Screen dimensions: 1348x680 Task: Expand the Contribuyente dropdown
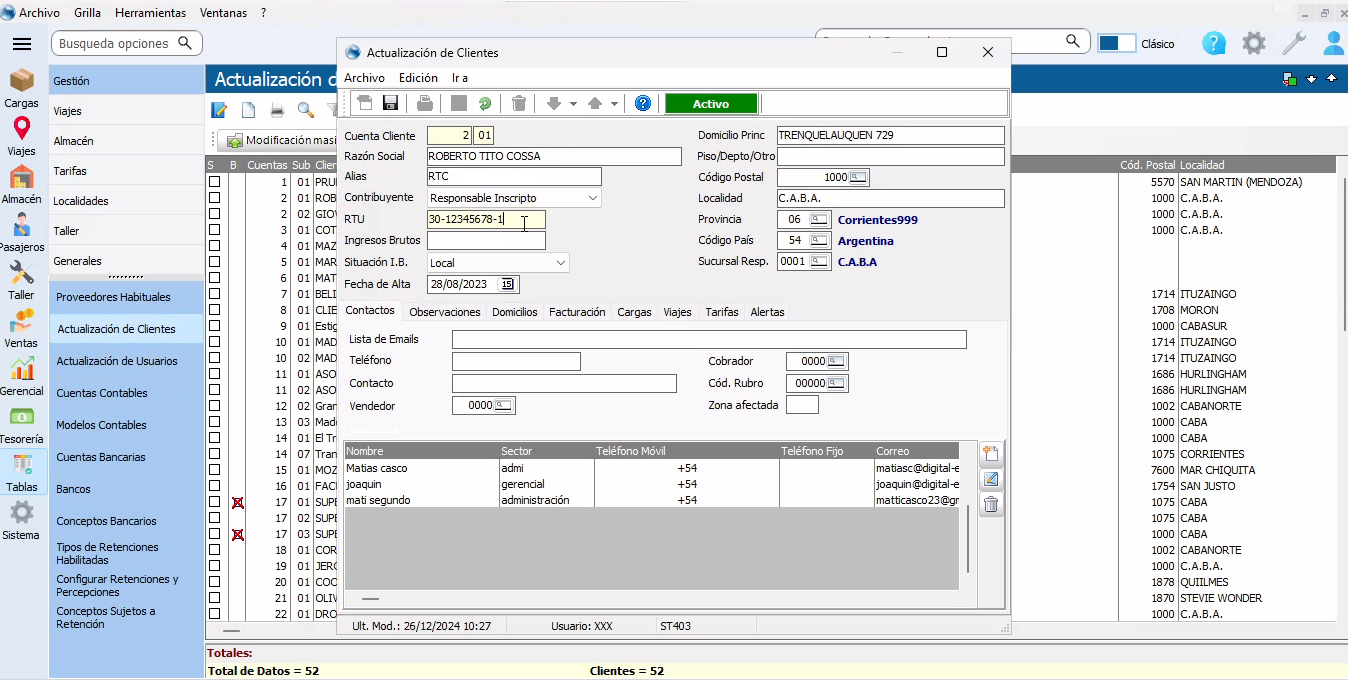[592, 198]
